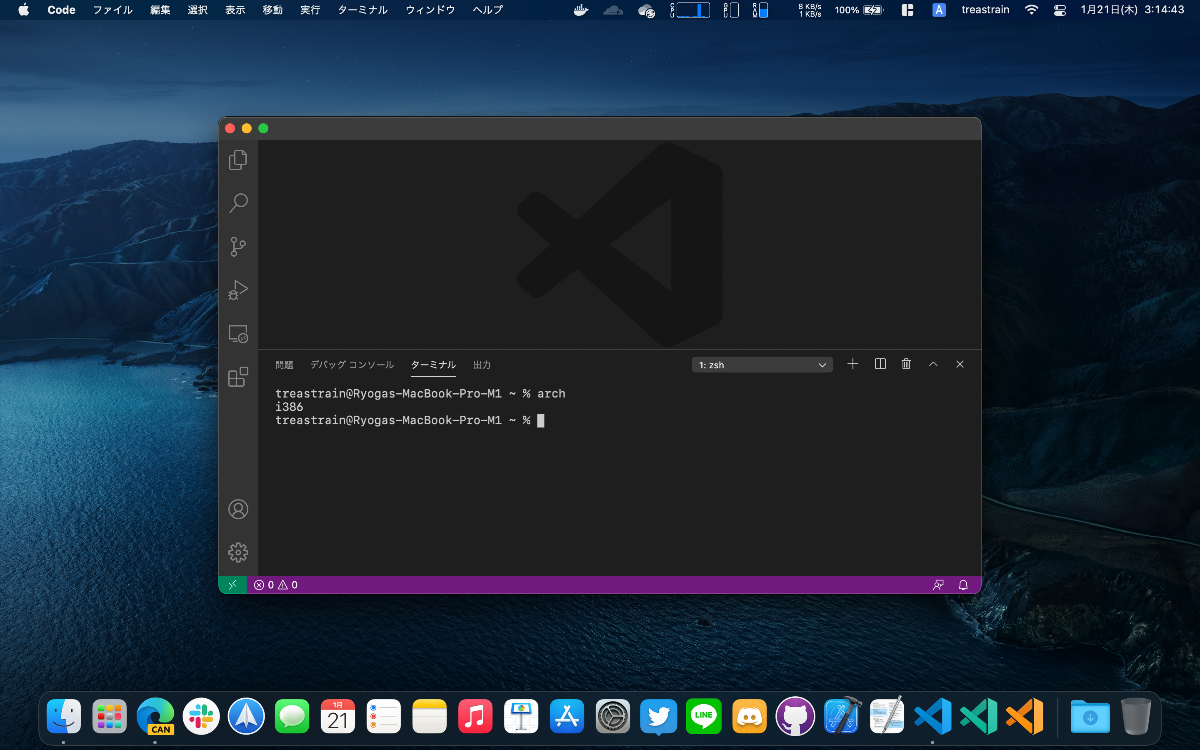Open Music app from the dock
The image size is (1200, 750).
click(475, 715)
